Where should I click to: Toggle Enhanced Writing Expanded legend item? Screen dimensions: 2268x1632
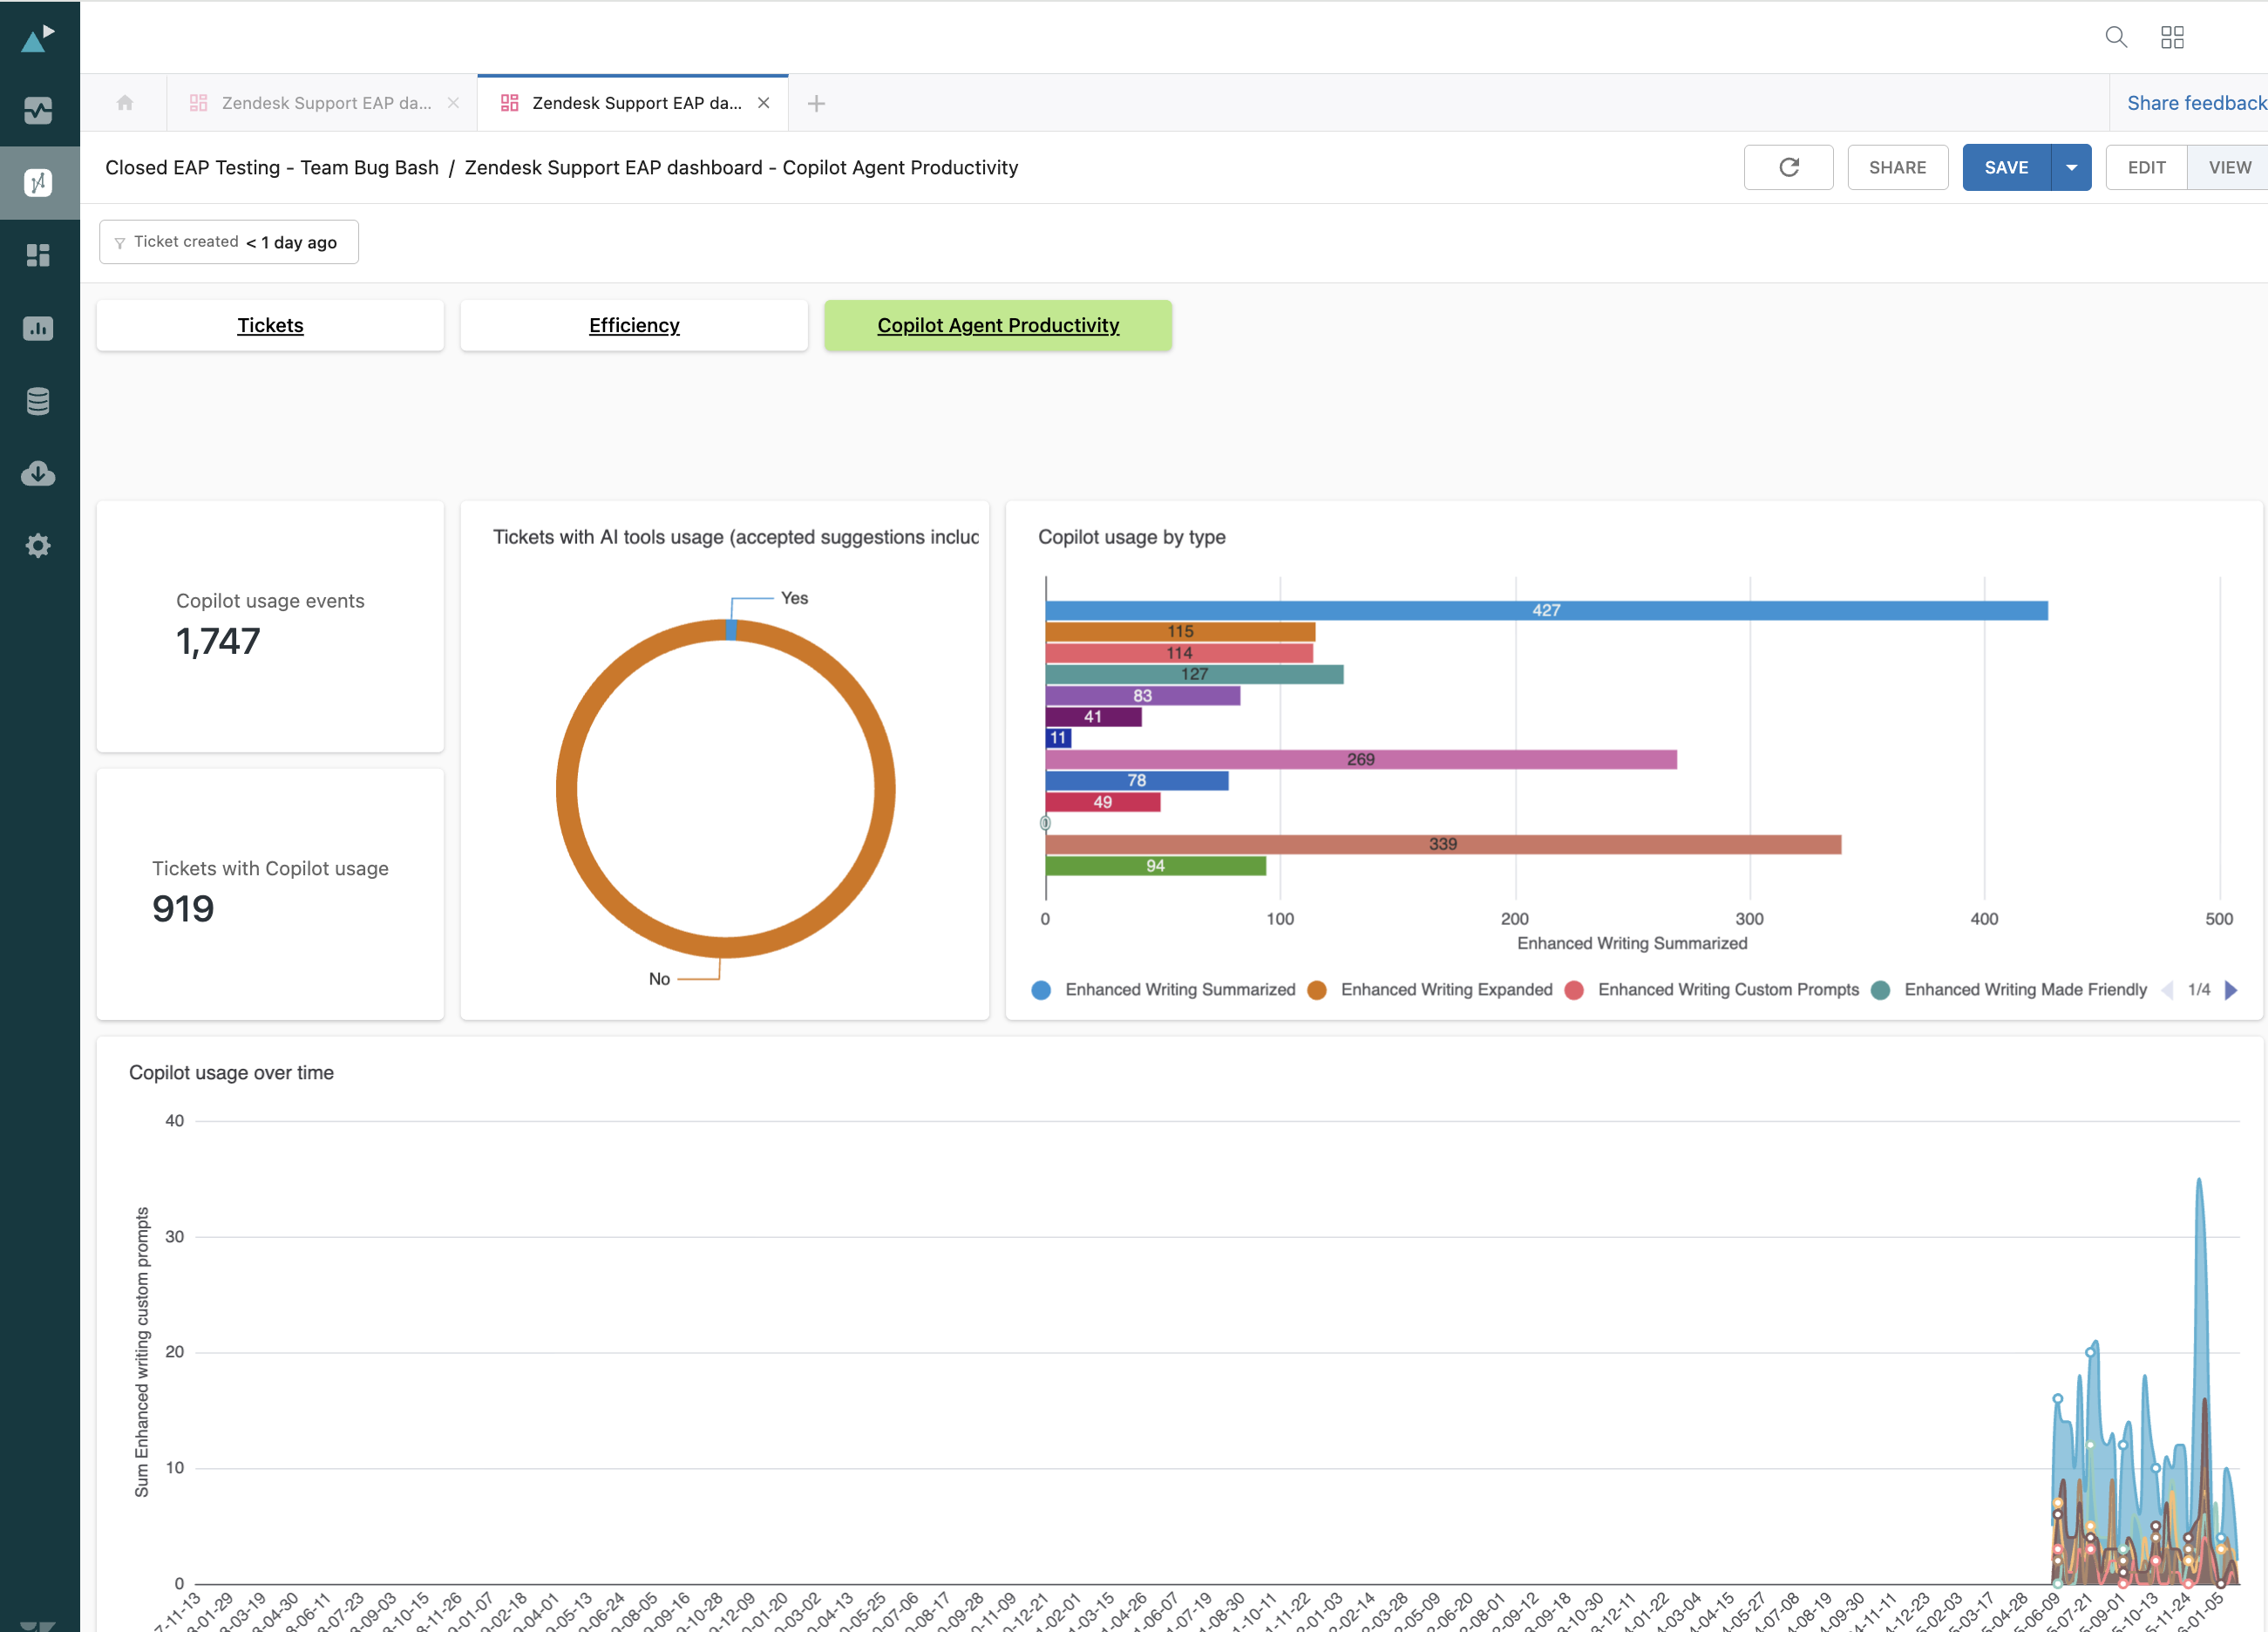tap(1445, 989)
